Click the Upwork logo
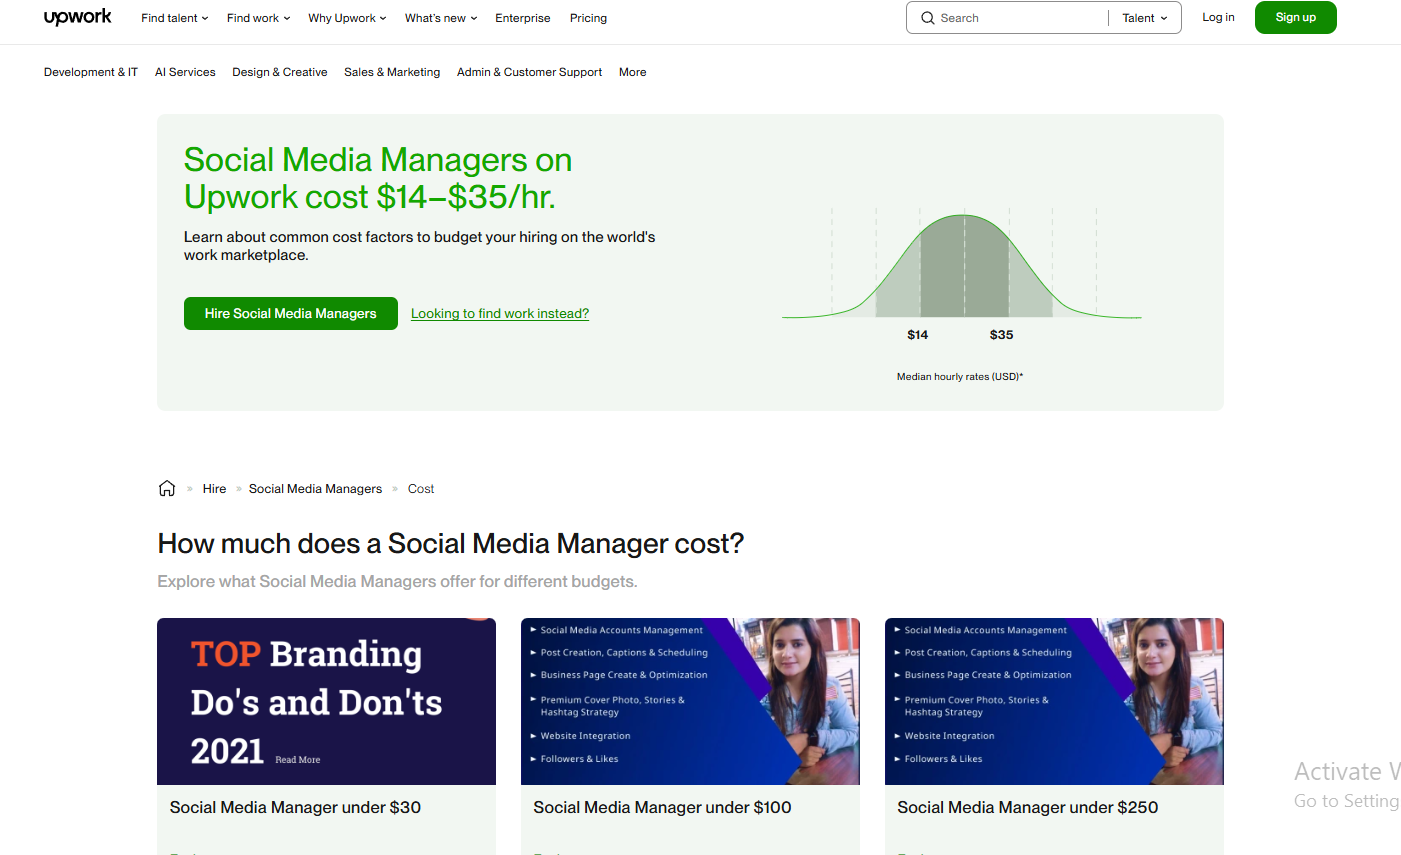This screenshot has height=855, width=1401. [78, 18]
